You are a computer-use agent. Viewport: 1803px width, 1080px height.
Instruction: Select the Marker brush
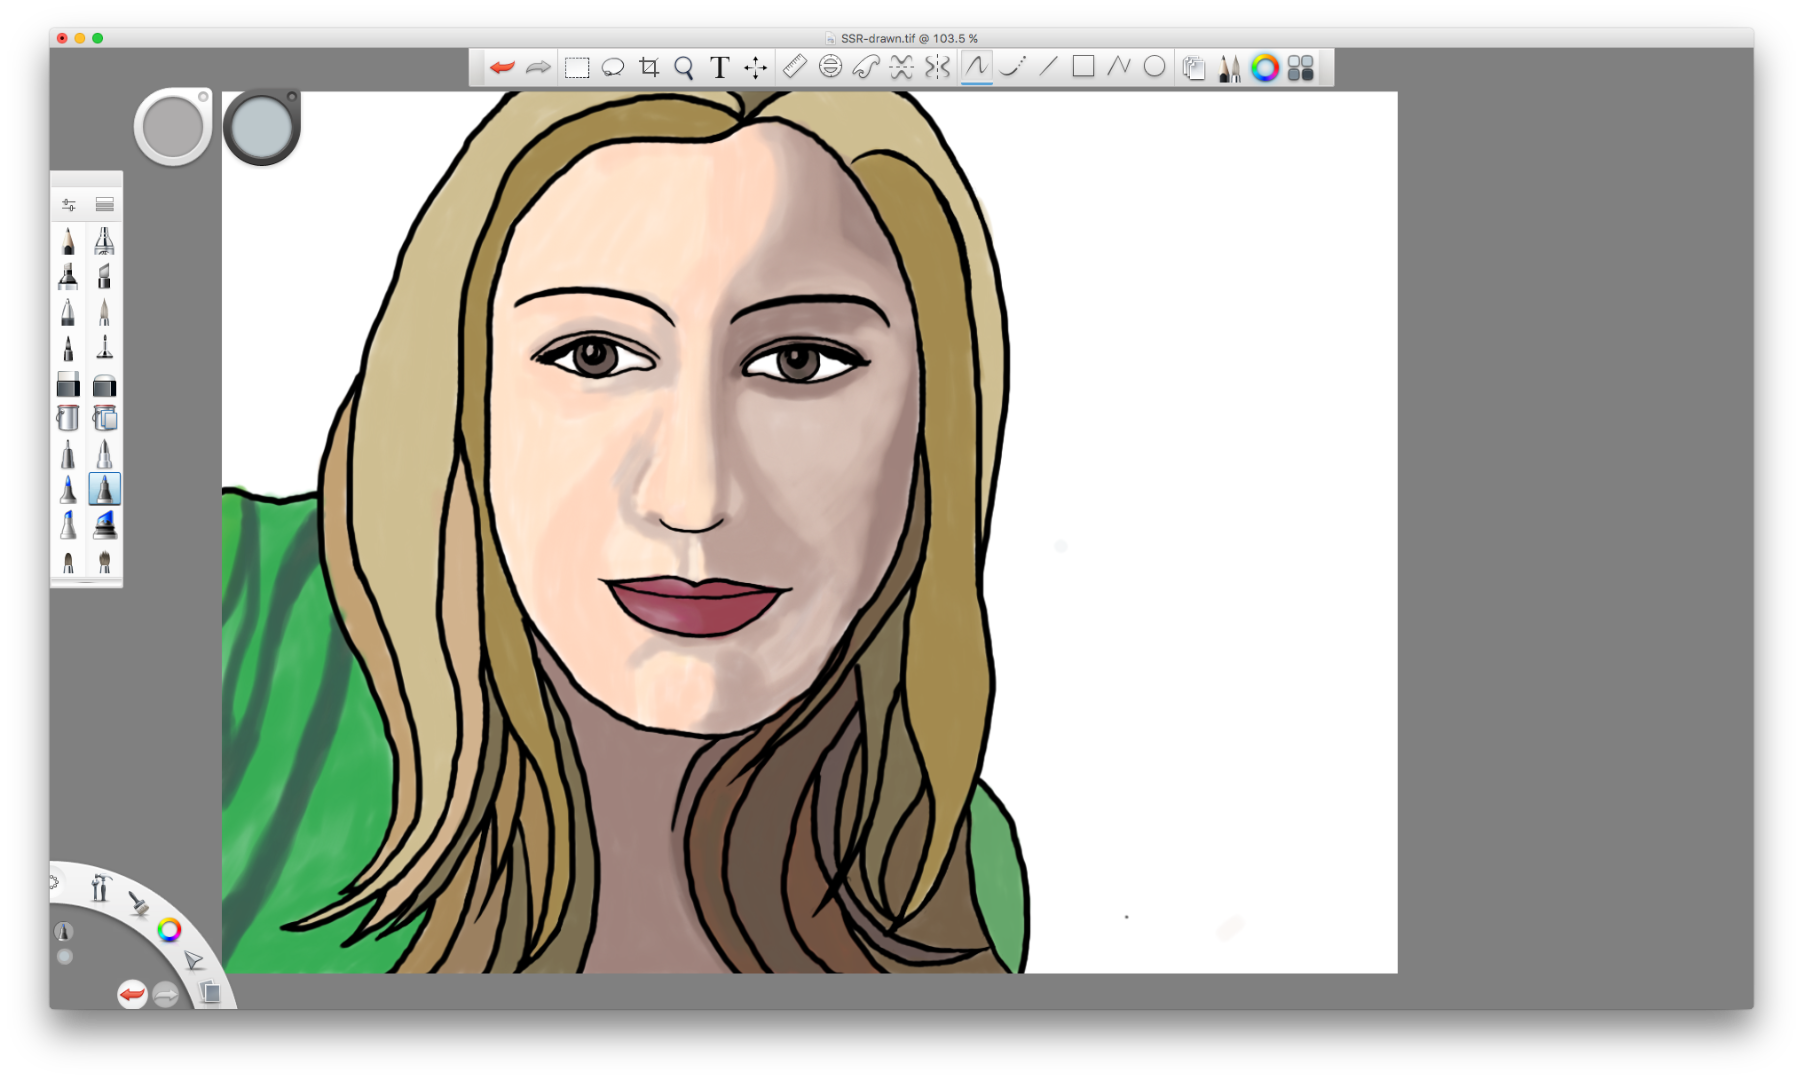[x=68, y=276]
